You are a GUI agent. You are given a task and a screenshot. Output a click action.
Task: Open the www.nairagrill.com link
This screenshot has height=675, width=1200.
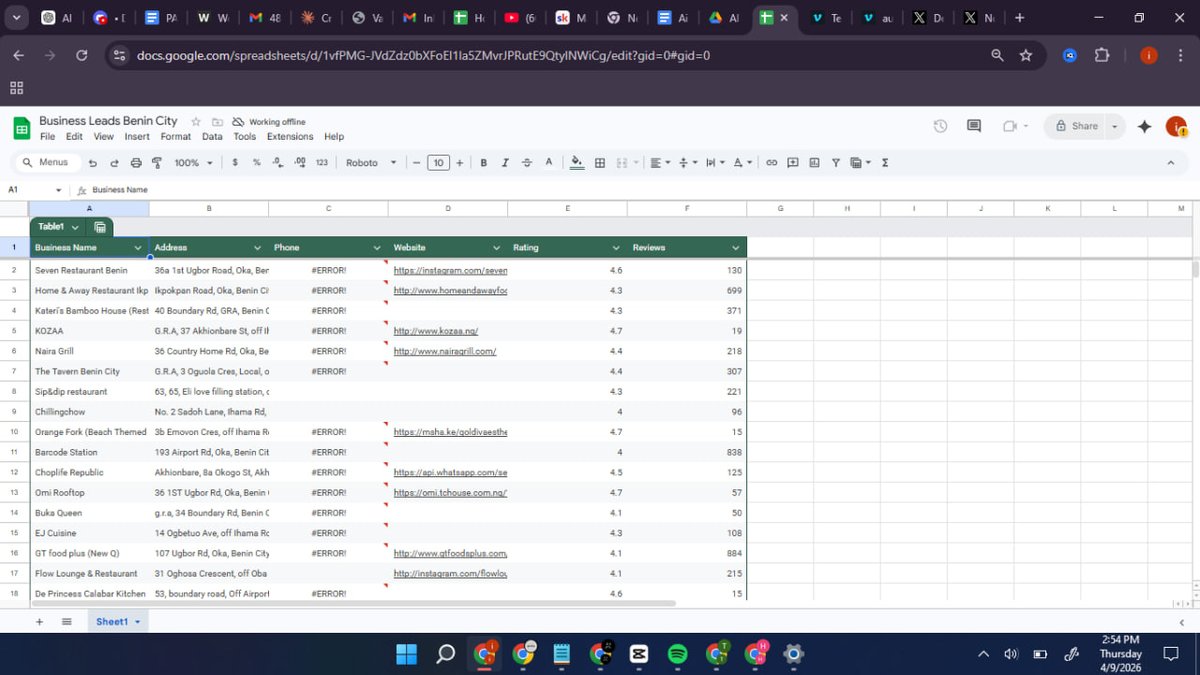point(445,352)
